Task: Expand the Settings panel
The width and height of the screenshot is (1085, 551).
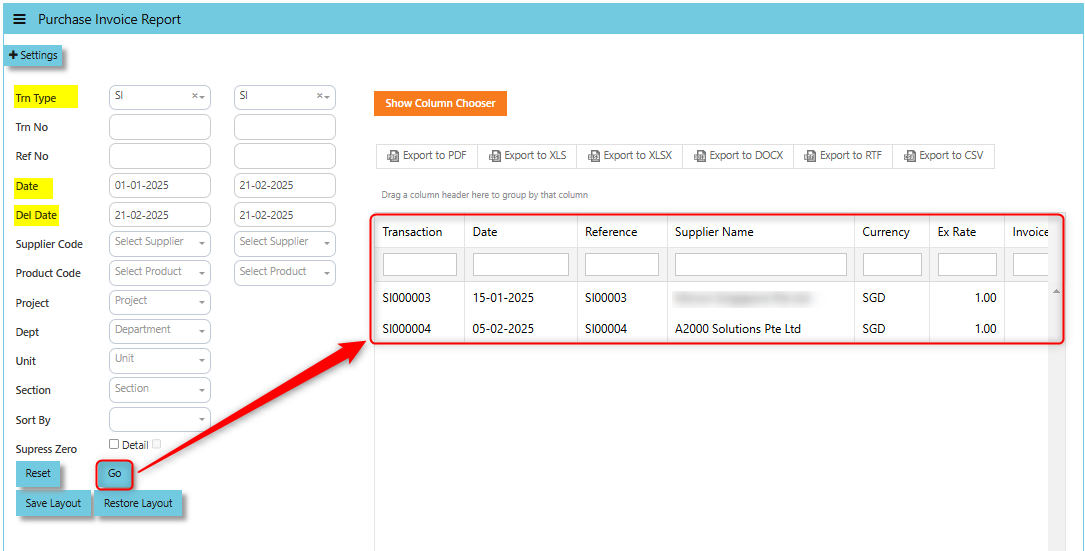Action: point(33,55)
